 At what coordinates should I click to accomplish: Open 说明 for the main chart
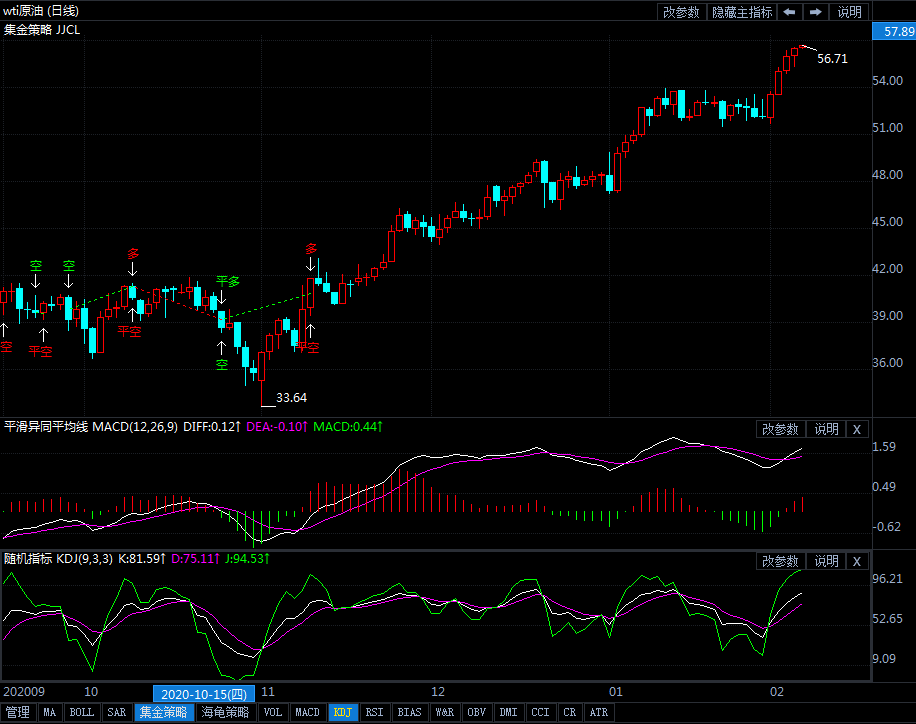(849, 12)
